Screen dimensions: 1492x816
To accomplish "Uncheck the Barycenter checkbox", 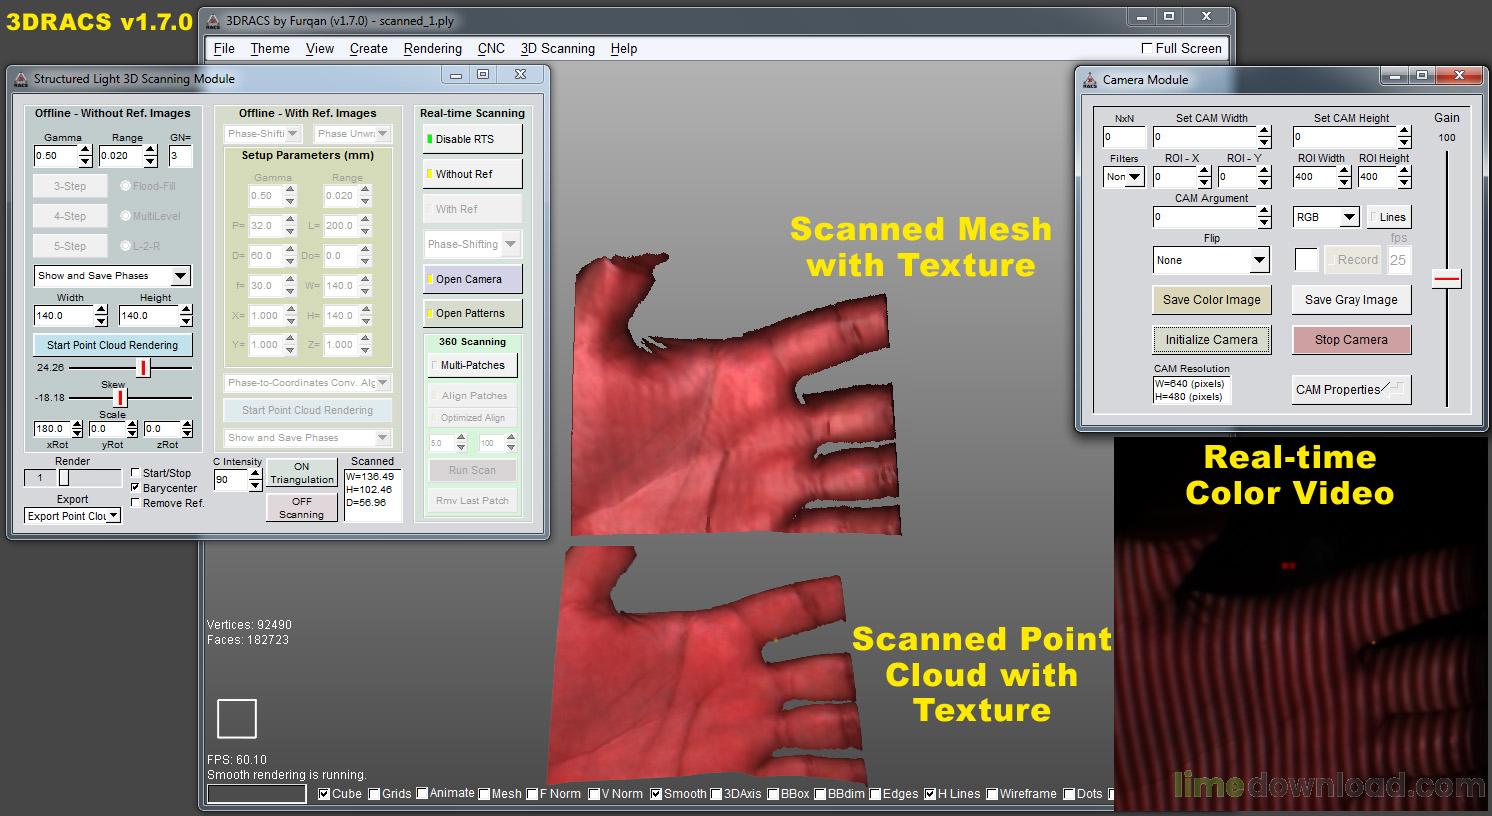I will point(136,488).
